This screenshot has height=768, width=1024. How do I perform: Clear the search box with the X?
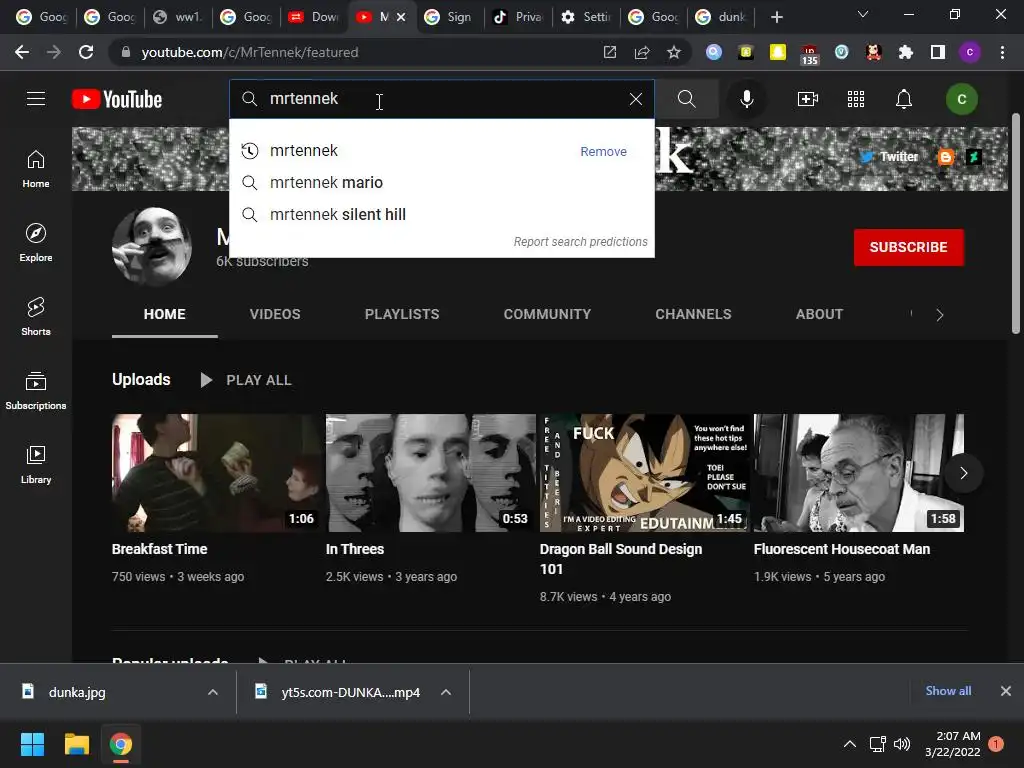coord(635,99)
